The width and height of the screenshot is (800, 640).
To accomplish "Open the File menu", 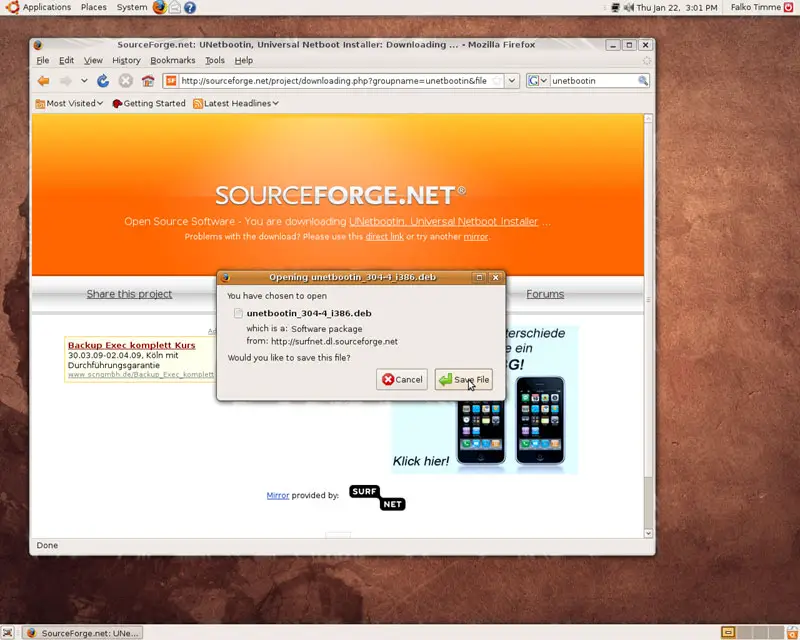I will tap(43, 60).
